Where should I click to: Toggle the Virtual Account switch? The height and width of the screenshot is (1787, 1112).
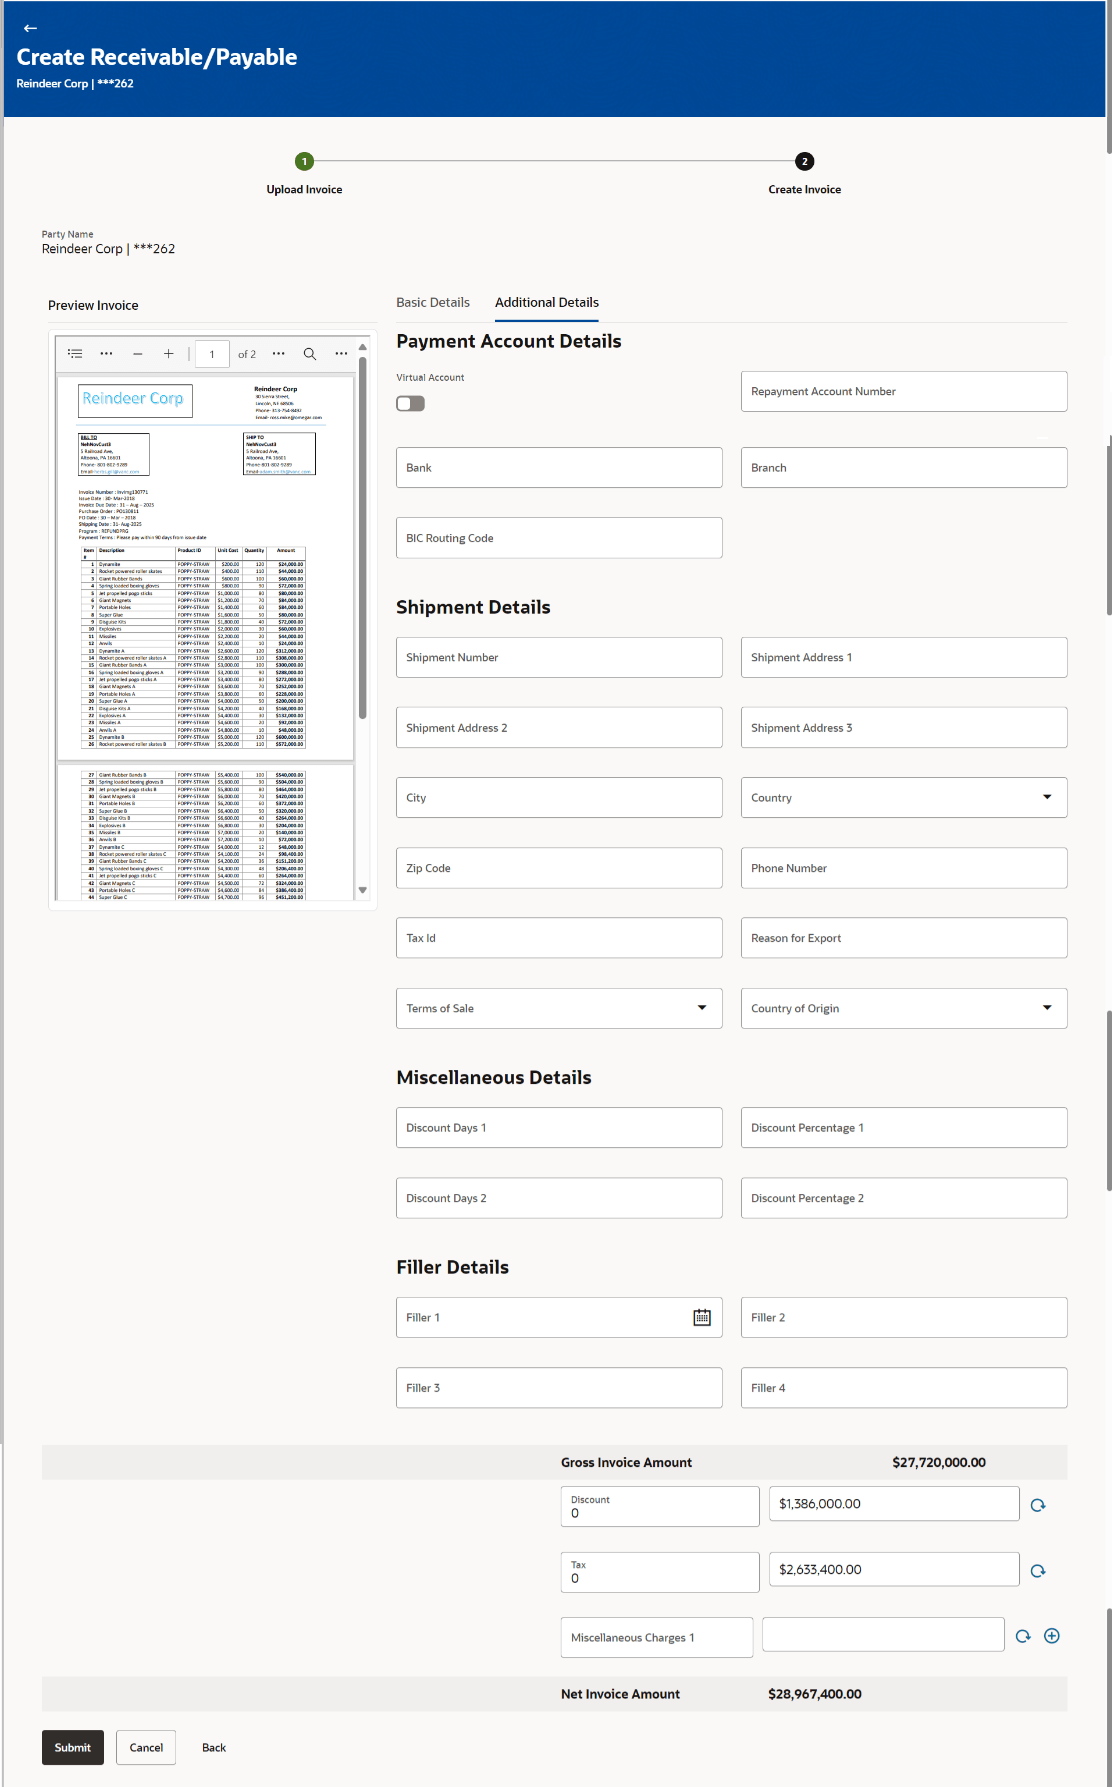pyautogui.click(x=411, y=403)
